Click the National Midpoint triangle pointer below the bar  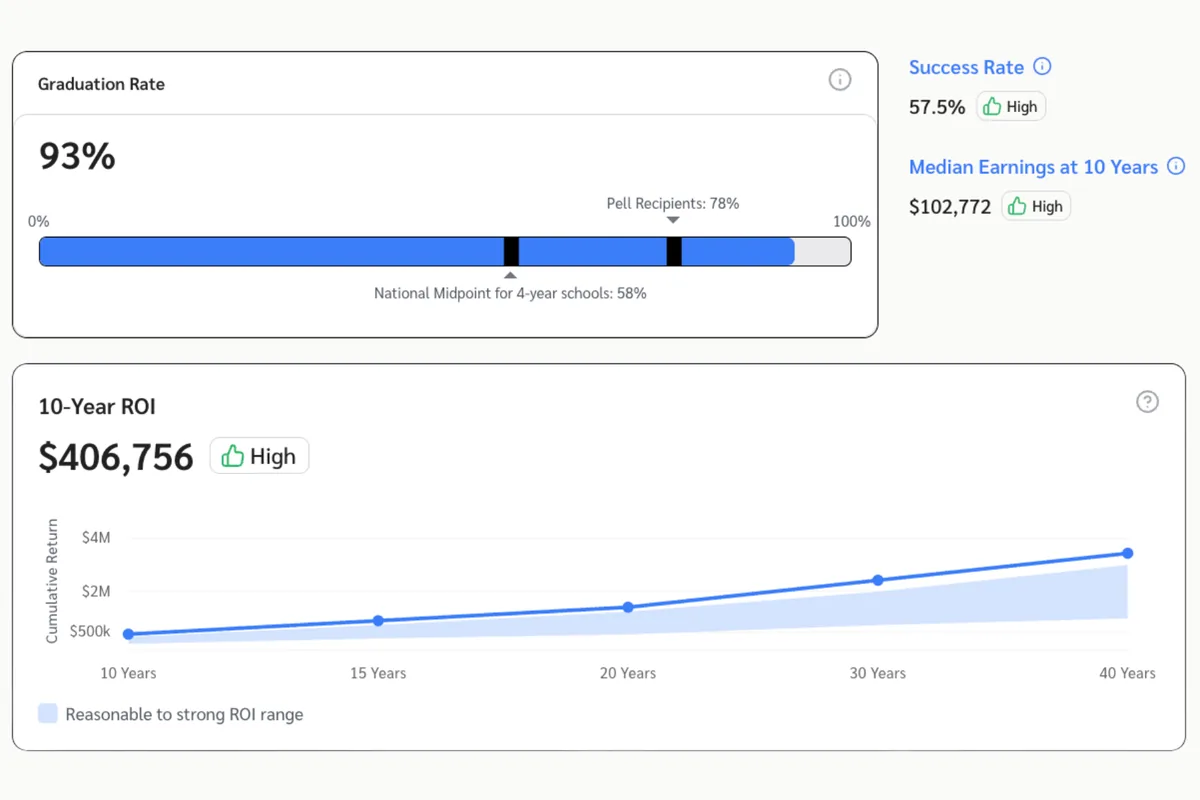pos(511,275)
